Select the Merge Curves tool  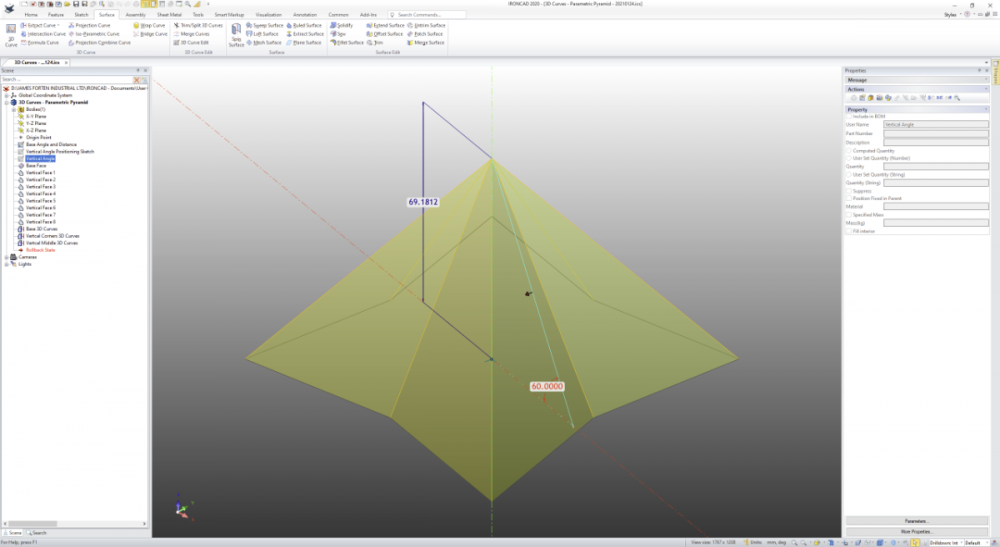click(191, 34)
